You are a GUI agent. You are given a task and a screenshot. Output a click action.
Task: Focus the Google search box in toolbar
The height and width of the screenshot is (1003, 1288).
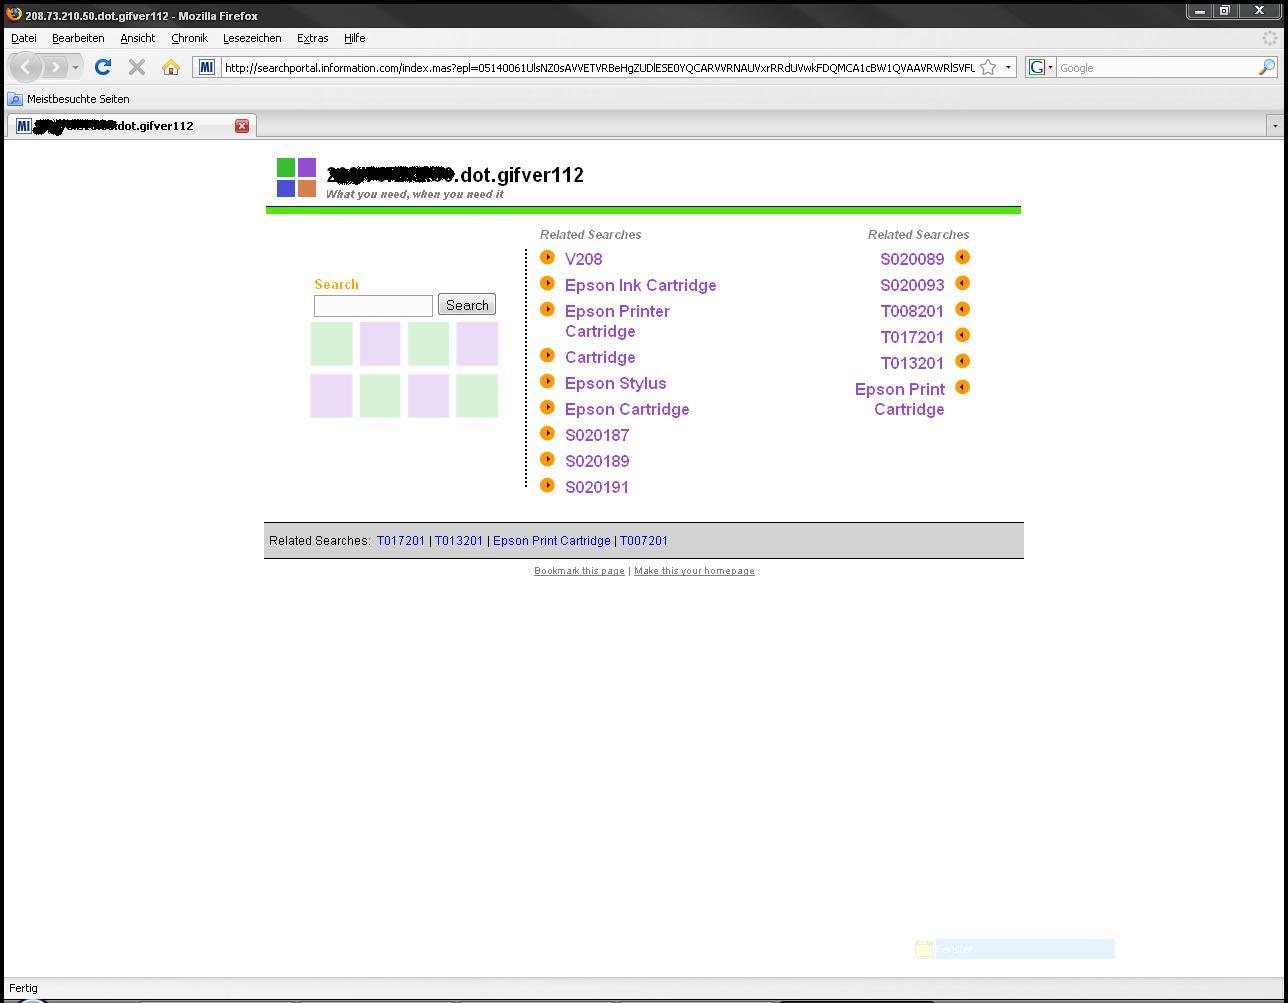(x=1156, y=68)
